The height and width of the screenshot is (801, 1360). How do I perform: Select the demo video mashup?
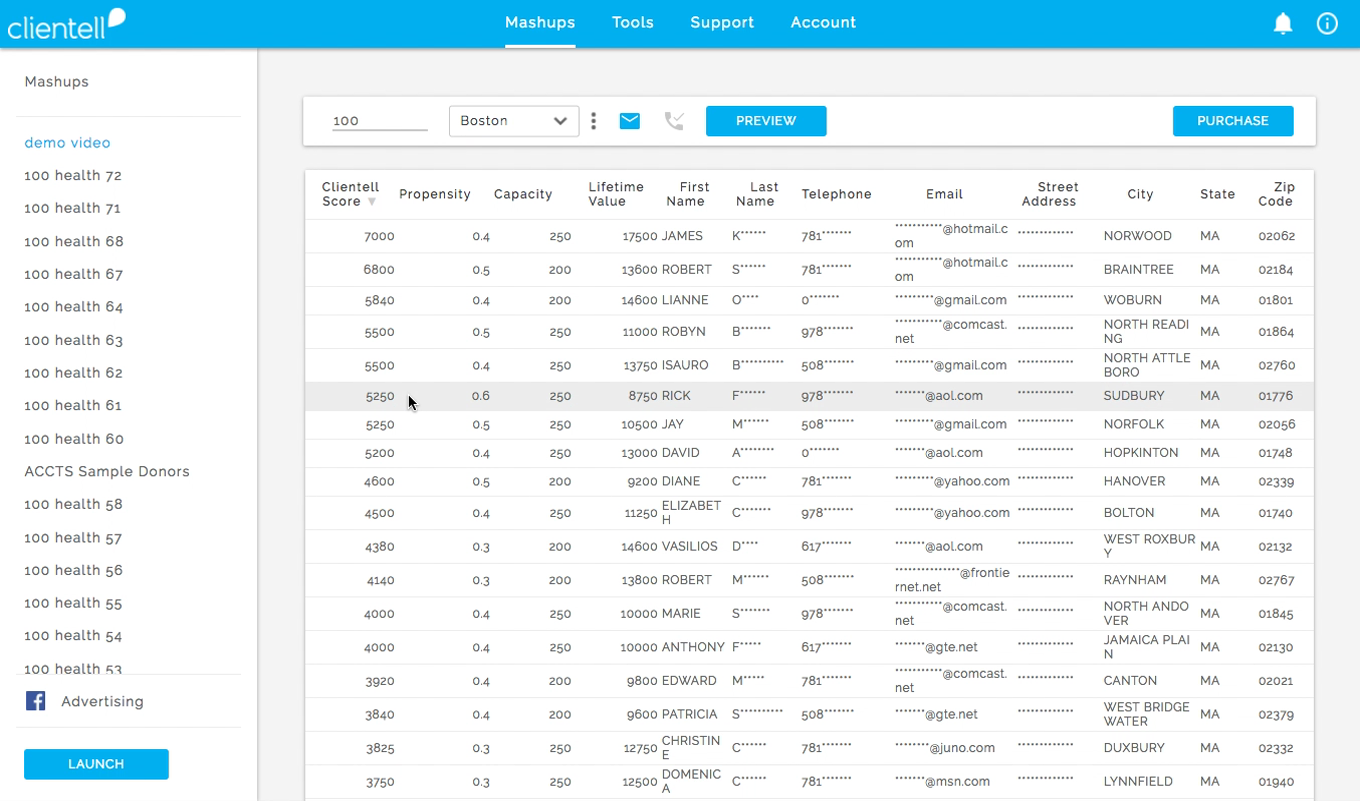(67, 143)
